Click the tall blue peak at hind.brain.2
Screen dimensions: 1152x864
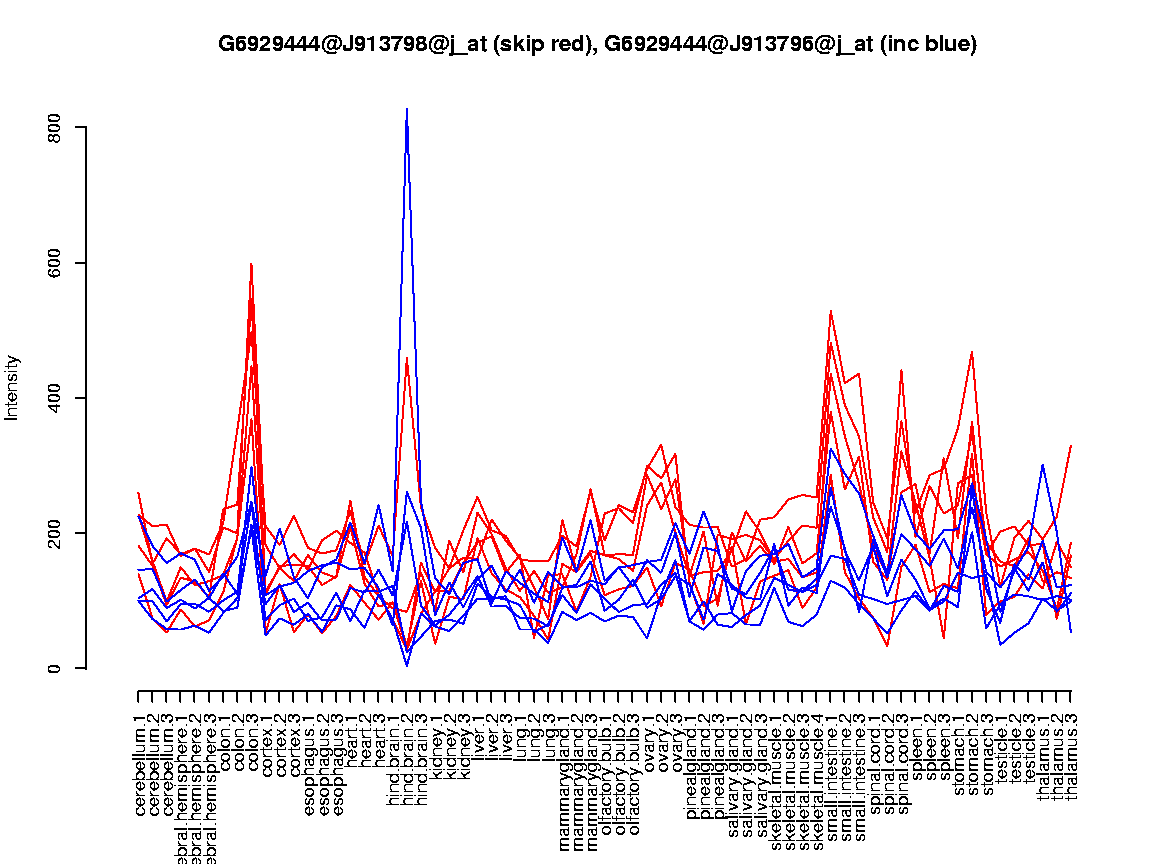[406, 112]
